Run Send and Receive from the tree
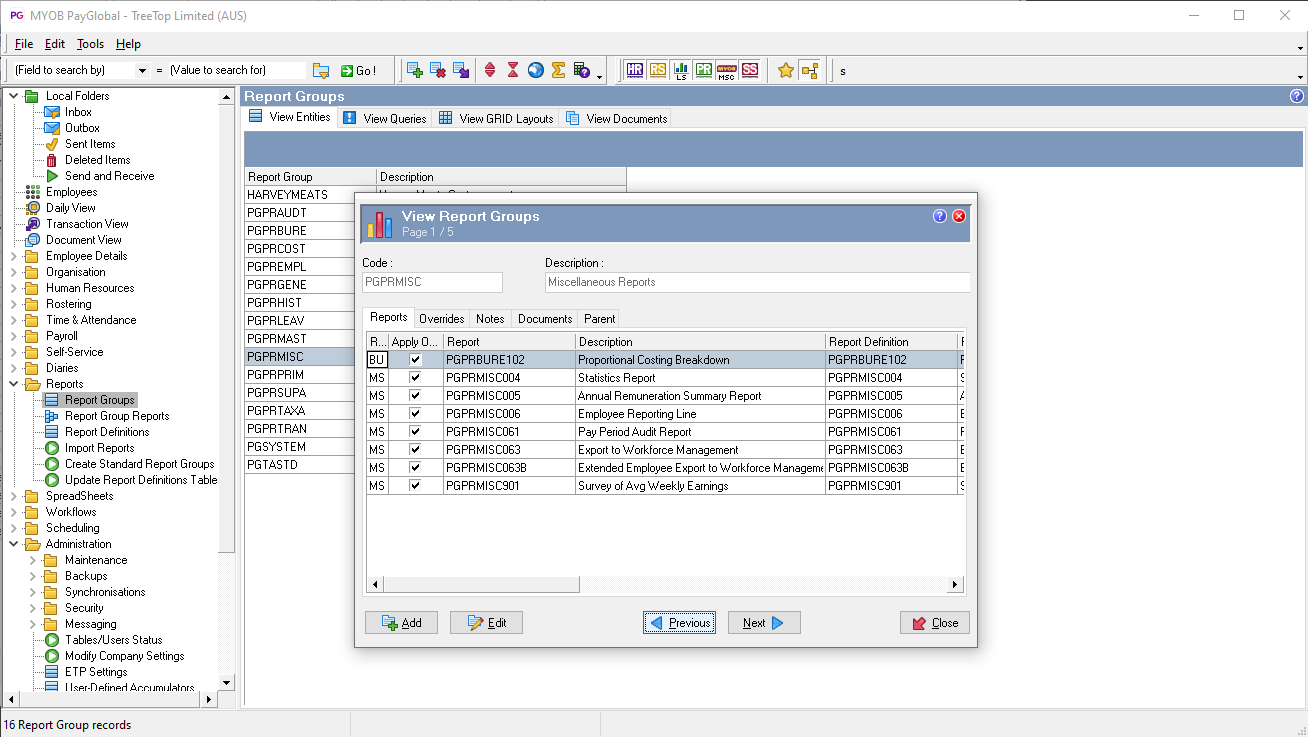Screen dimensions: 1308x737 (x=109, y=176)
